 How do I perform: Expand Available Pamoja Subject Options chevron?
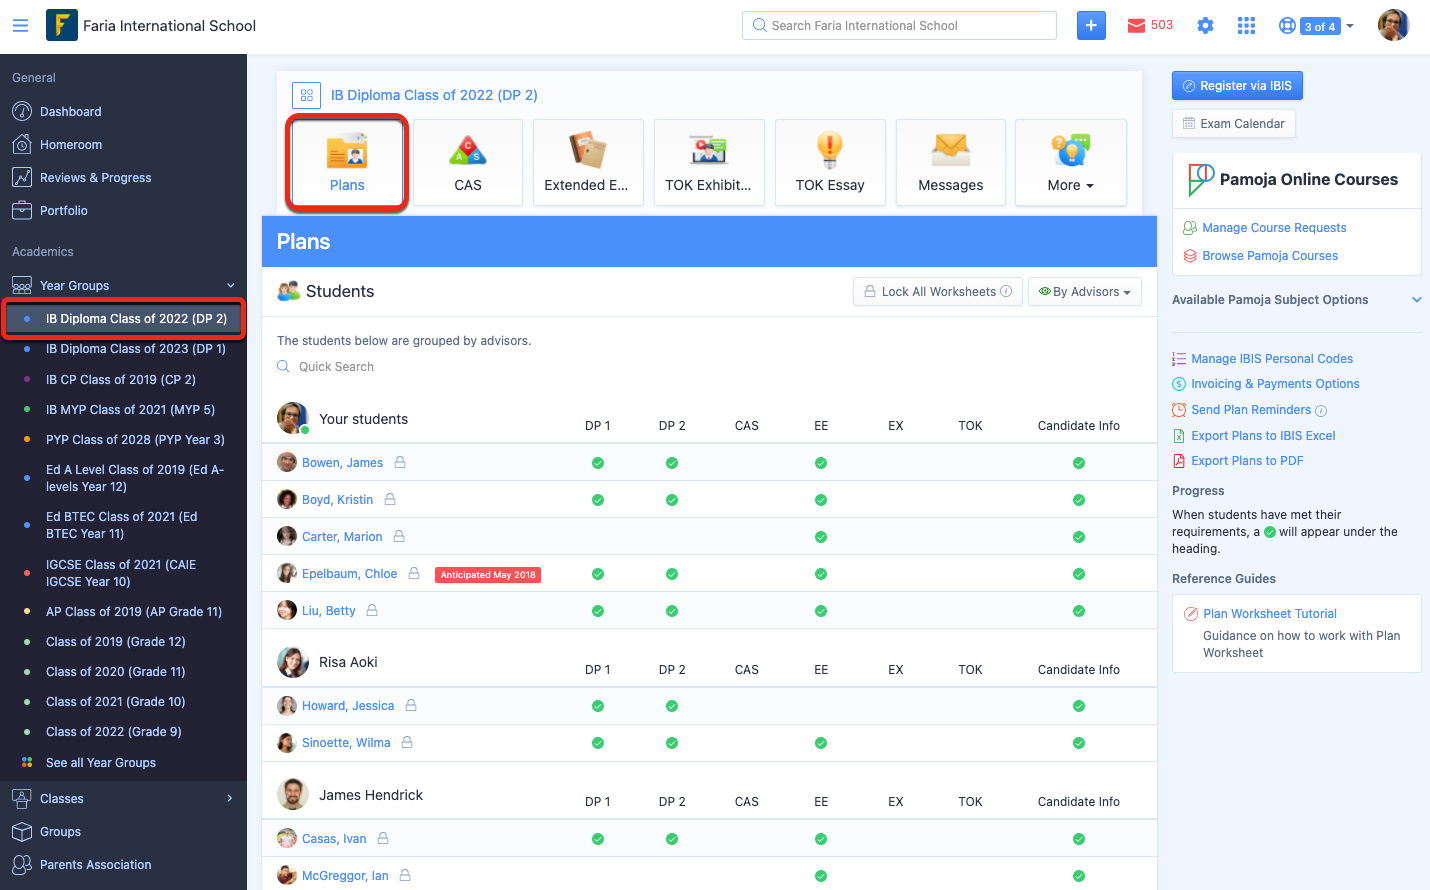pyautogui.click(x=1416, y=300)
